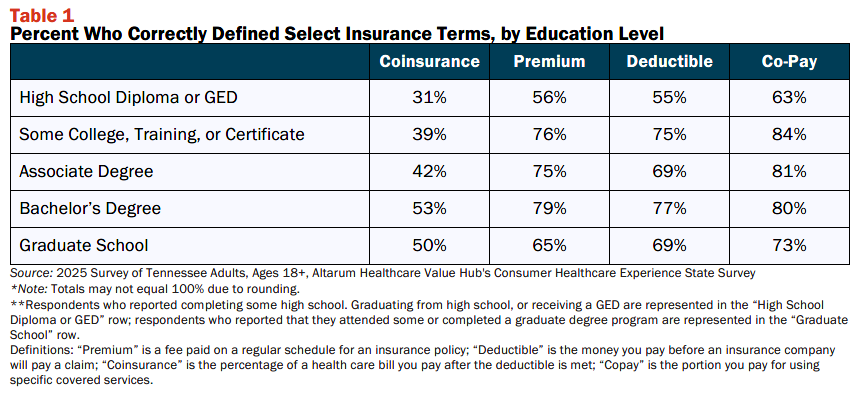Click the 55% Deductible cell
This screenshot has width=860, height=396.
coord(669,98)
